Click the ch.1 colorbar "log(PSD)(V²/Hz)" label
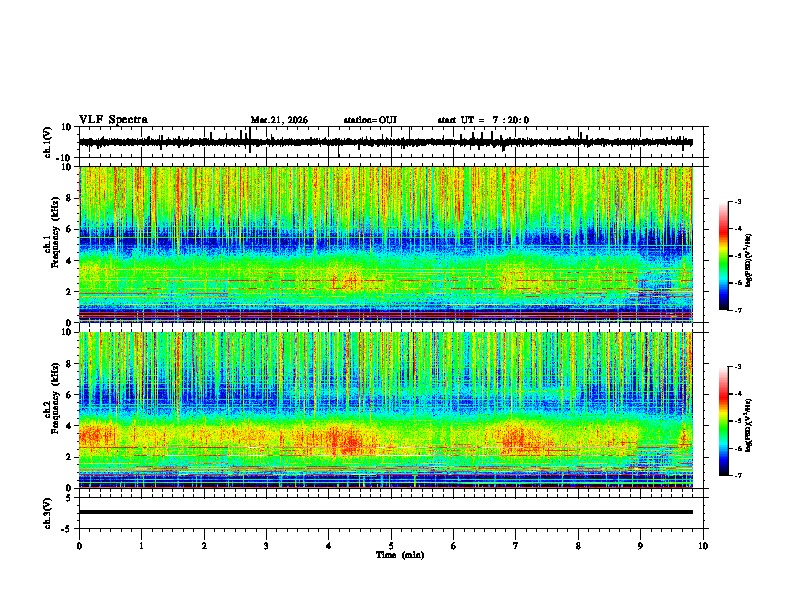This screenshot has width=792, height=612. pyautogui.click(x=749, y=260)
